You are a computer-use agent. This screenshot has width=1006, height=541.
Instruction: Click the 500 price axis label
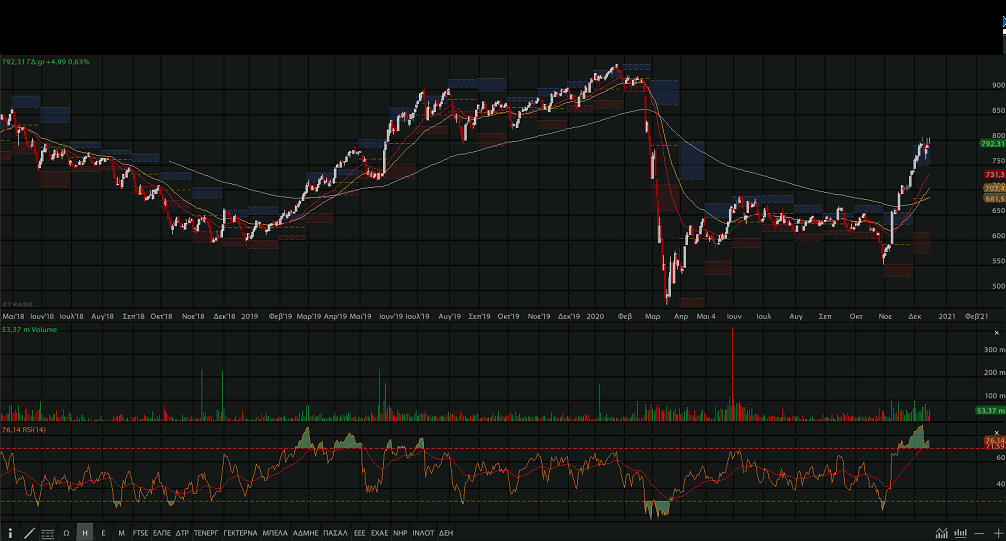[x=998, y=286]
